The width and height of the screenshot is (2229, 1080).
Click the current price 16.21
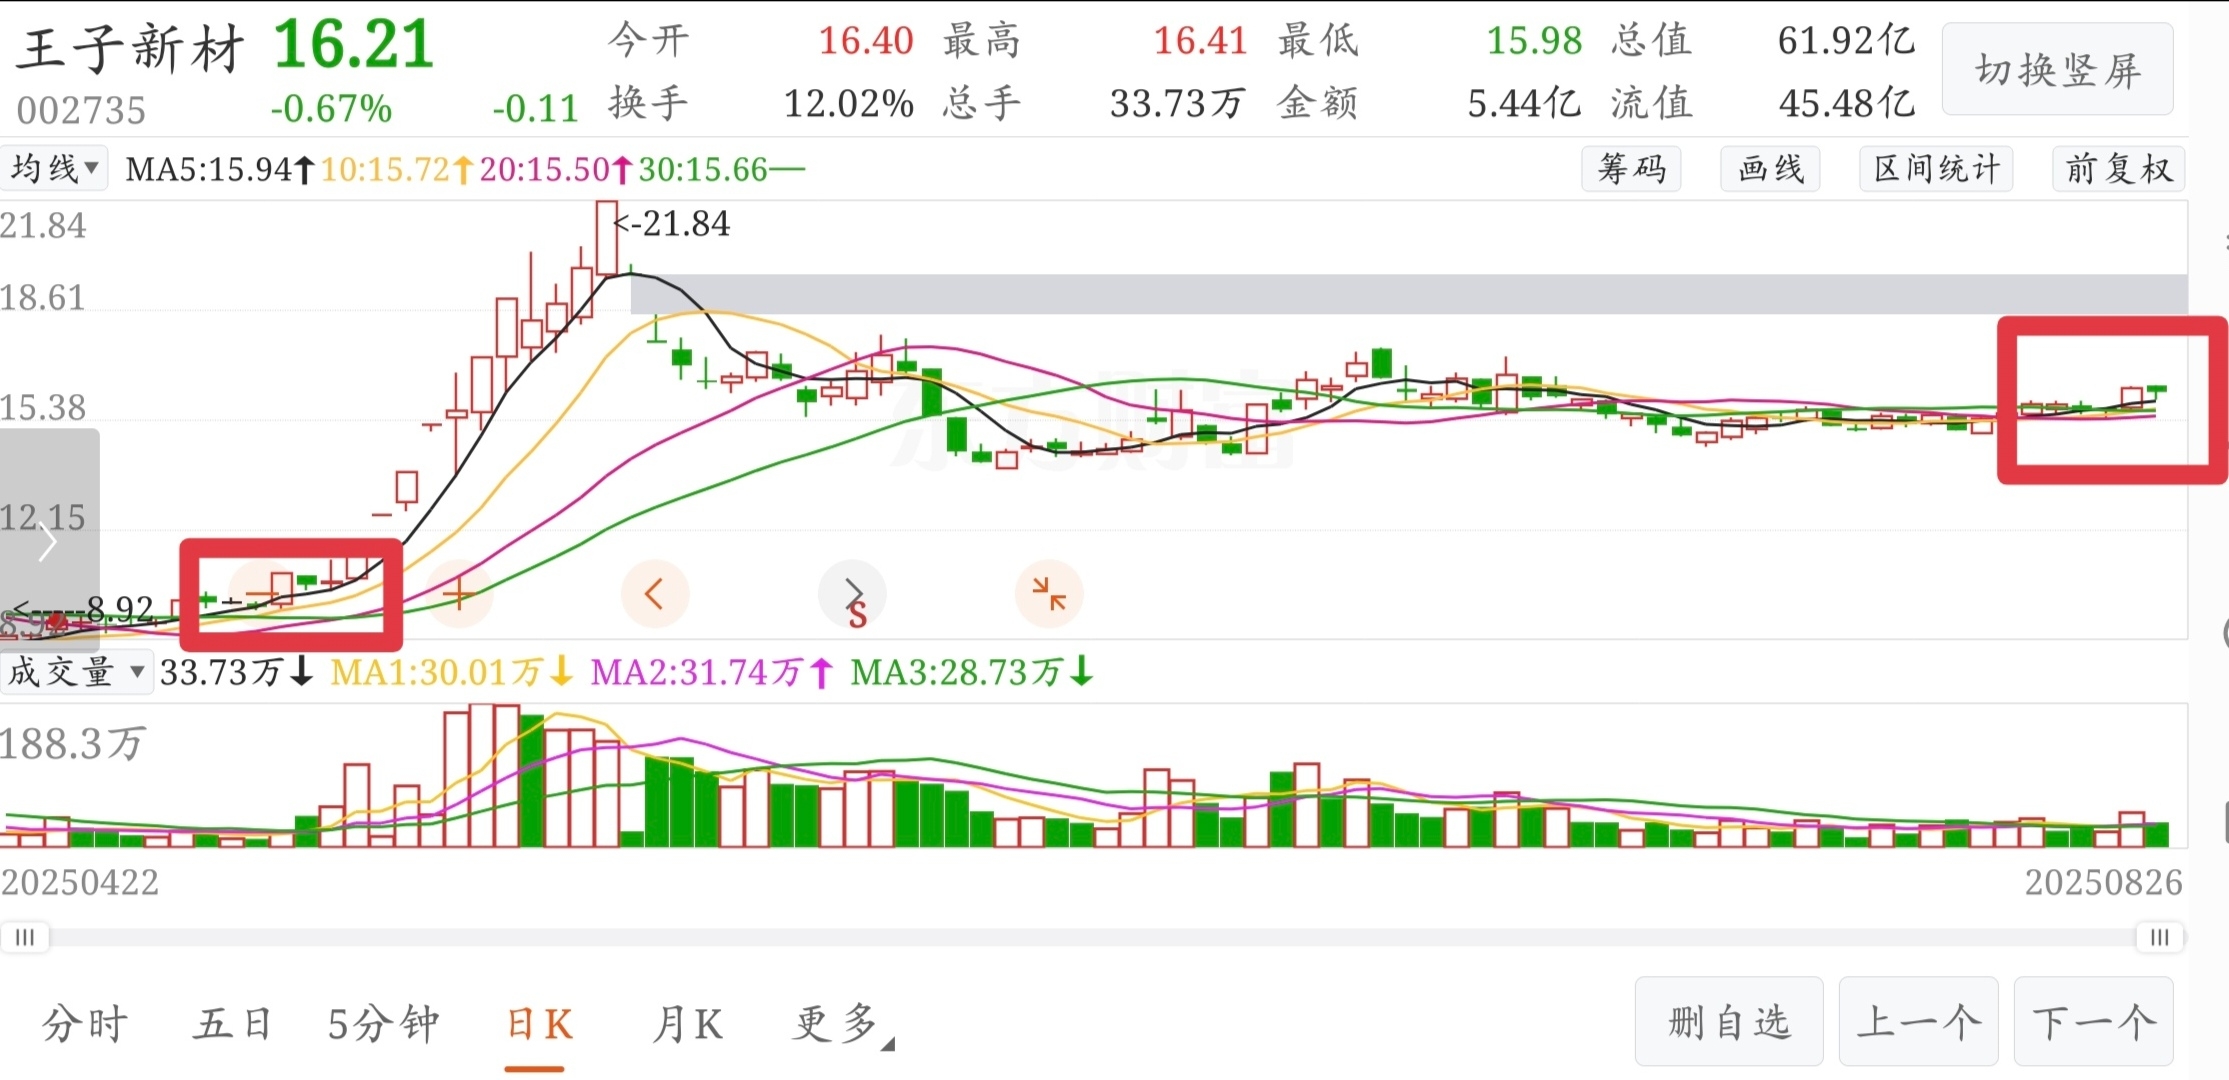[x=353, y=44]
